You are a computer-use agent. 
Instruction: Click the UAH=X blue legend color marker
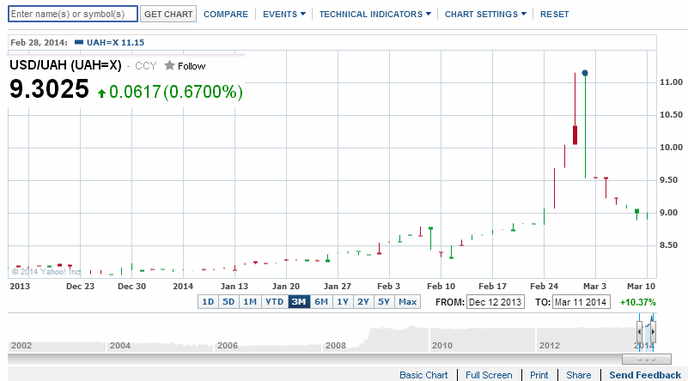(79, 43)
